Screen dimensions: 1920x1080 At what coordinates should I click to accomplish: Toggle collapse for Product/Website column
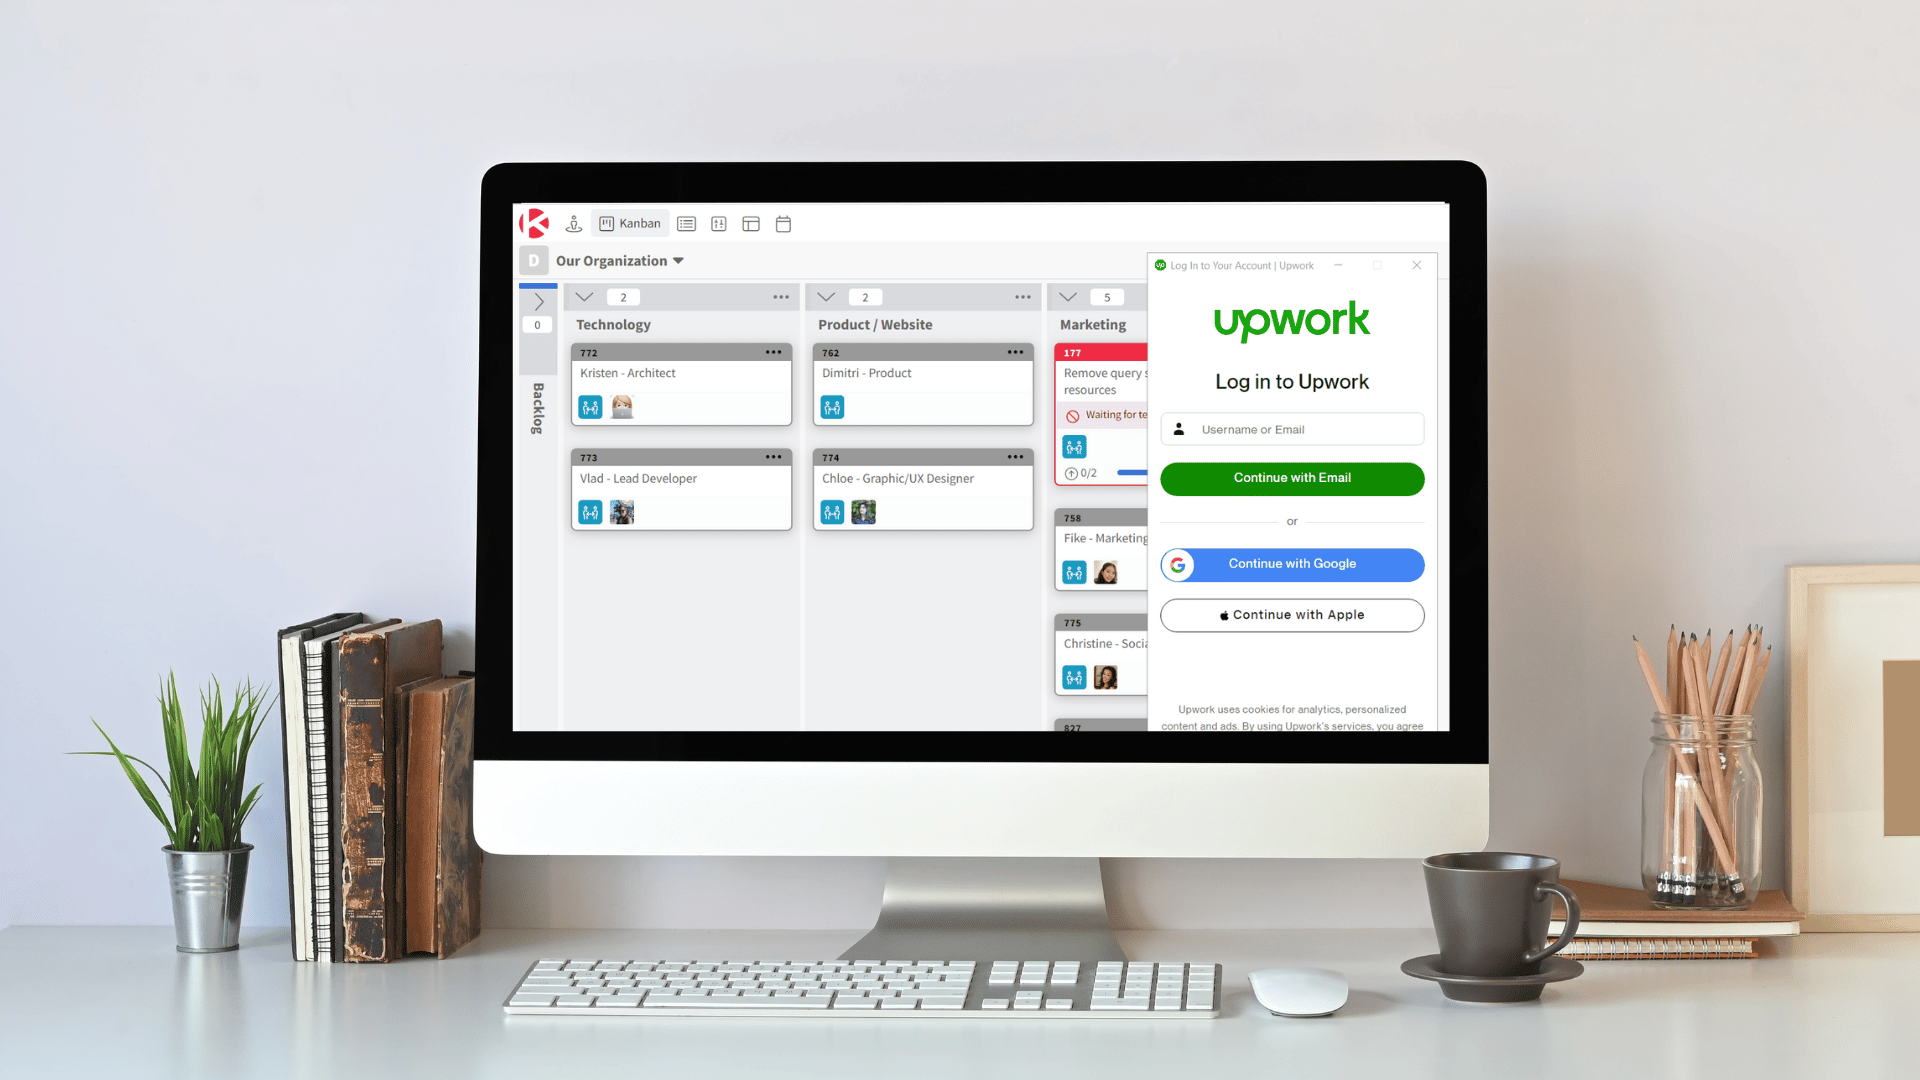click(825, 295)
